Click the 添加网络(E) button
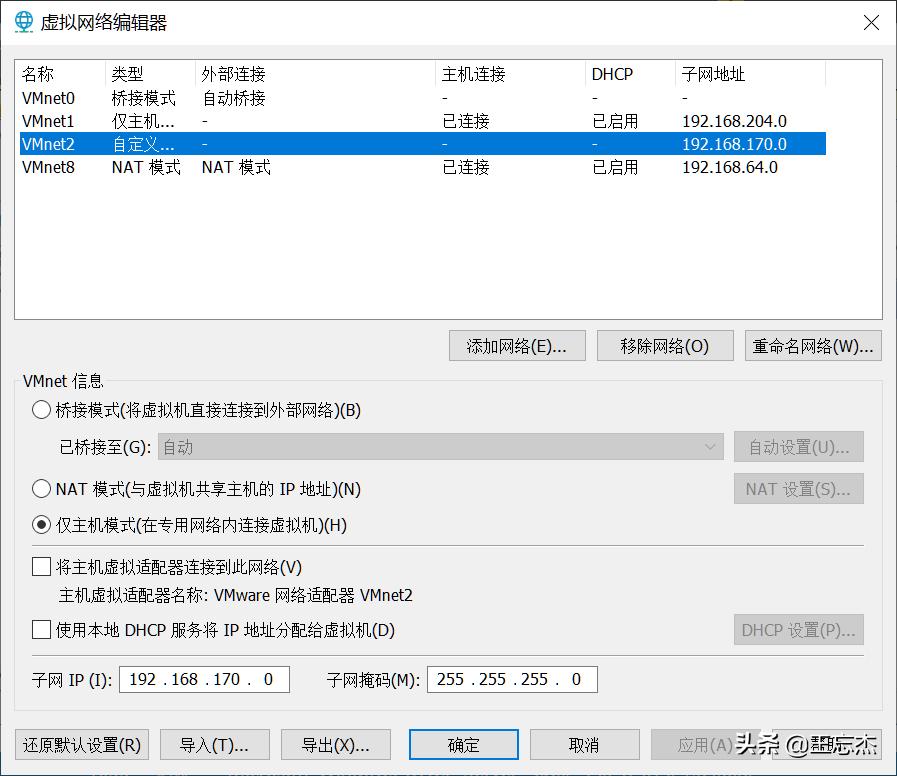The height and width of the screenshot is (776, 897). point(517,345)
